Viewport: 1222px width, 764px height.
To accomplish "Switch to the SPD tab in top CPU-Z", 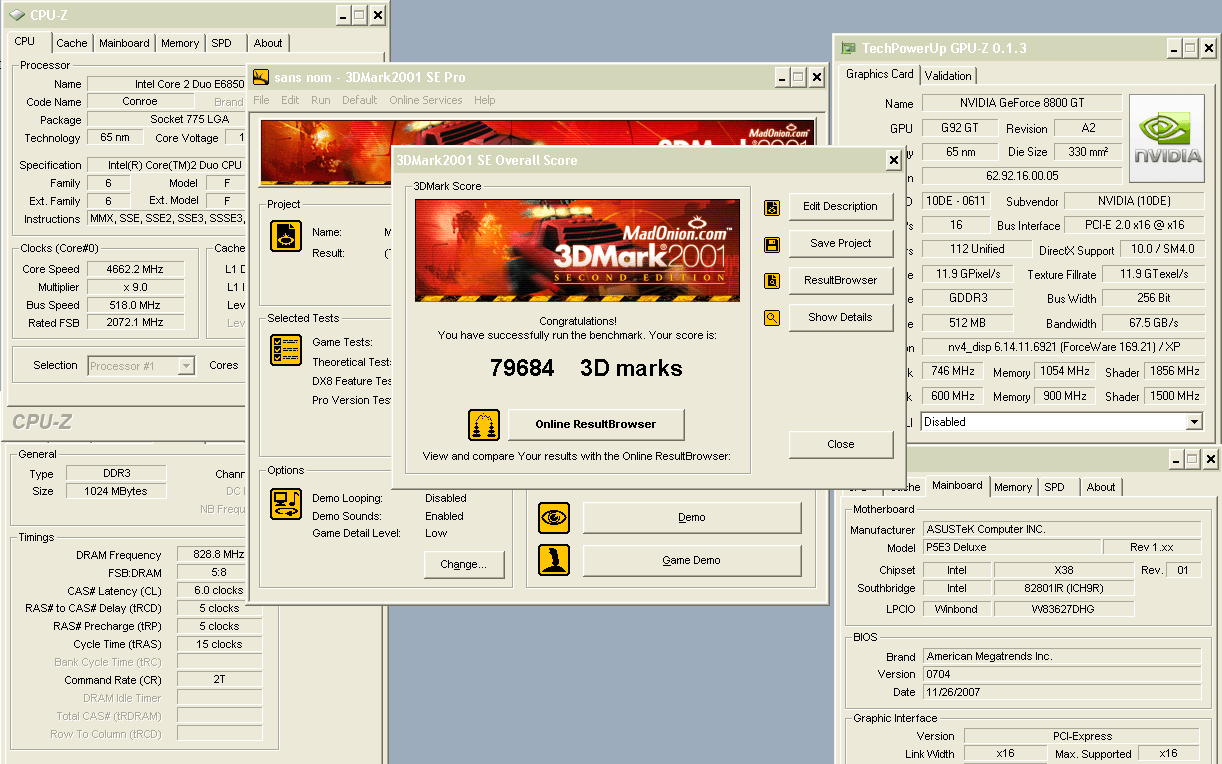I will (222, 43).
